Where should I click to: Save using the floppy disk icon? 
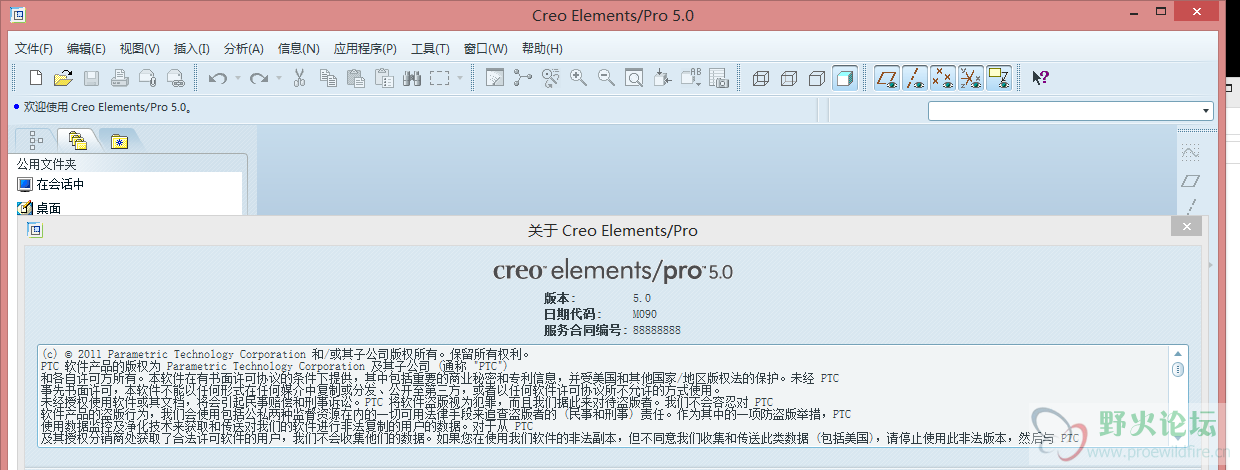(91, 77)
